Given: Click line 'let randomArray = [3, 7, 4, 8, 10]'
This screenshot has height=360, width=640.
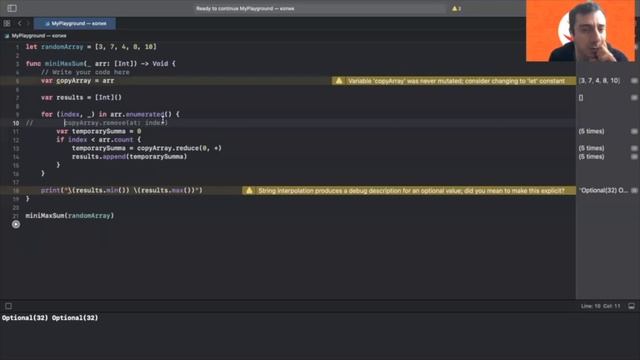Looking at the screenshot, I should (91, 47).
